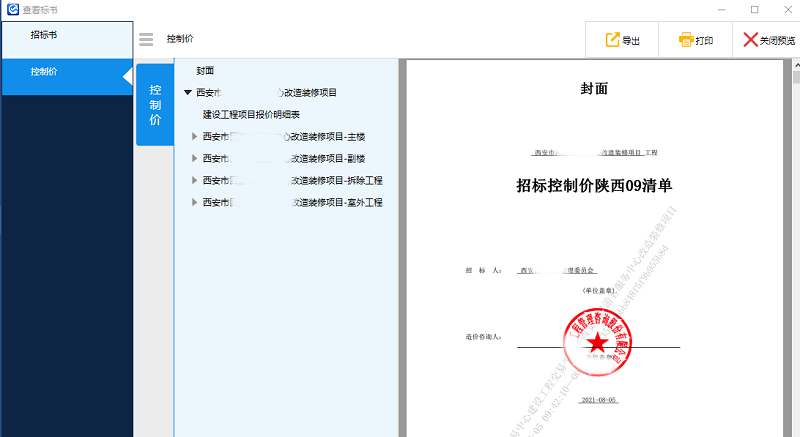800x437 pixels.
Task: Click the 封面 heading in preview page
Action: 594,89
